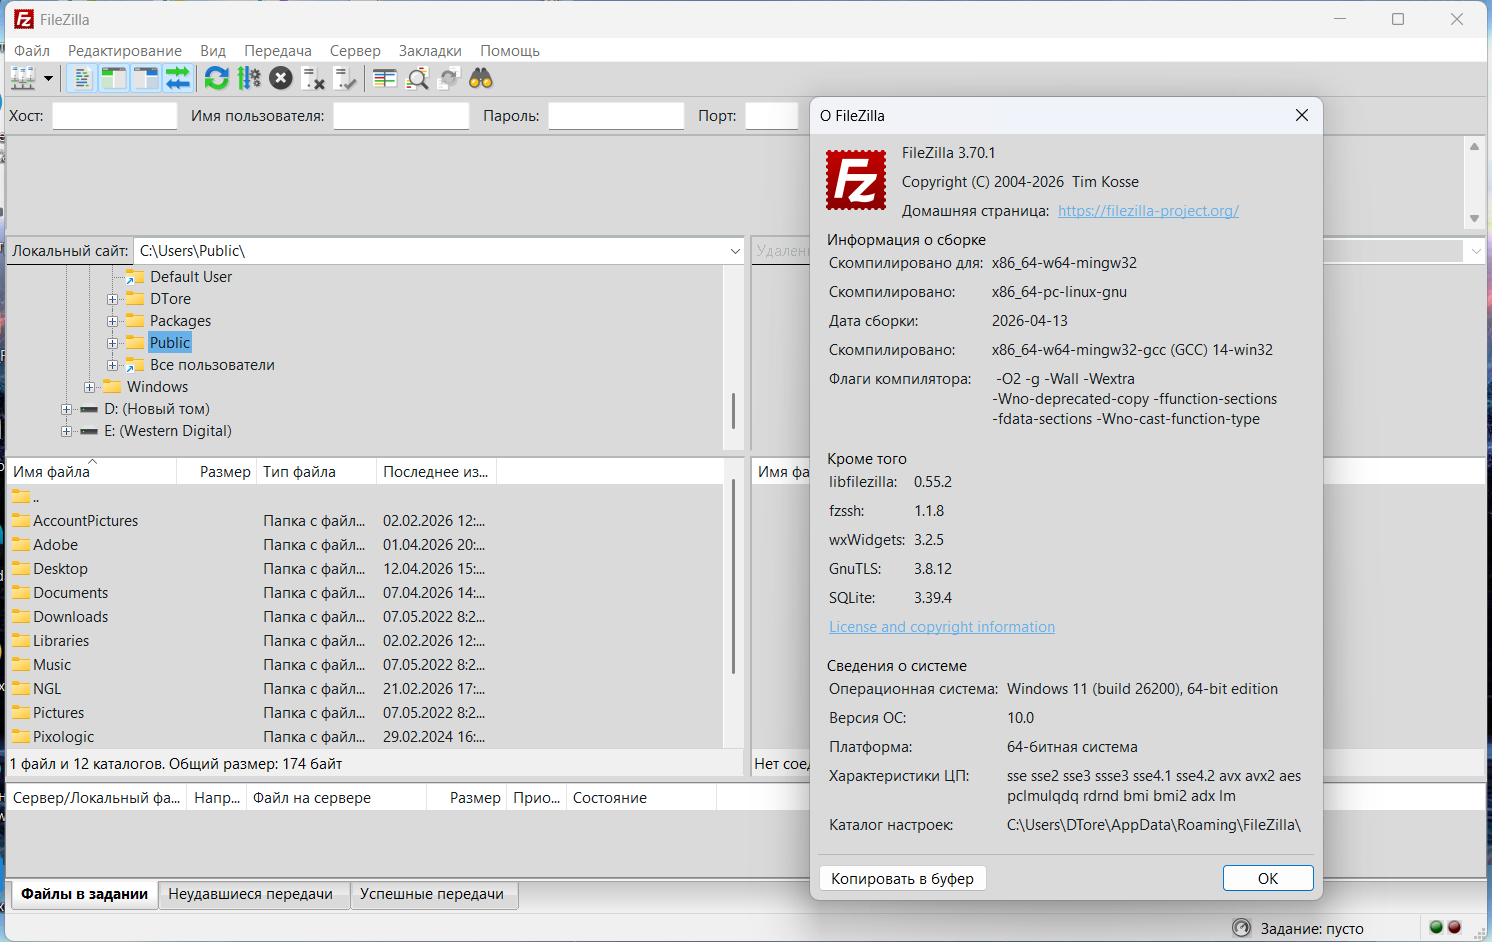Toggle directory comparison icon
This screenshot has height=942, width=1492.
(417, 78)
